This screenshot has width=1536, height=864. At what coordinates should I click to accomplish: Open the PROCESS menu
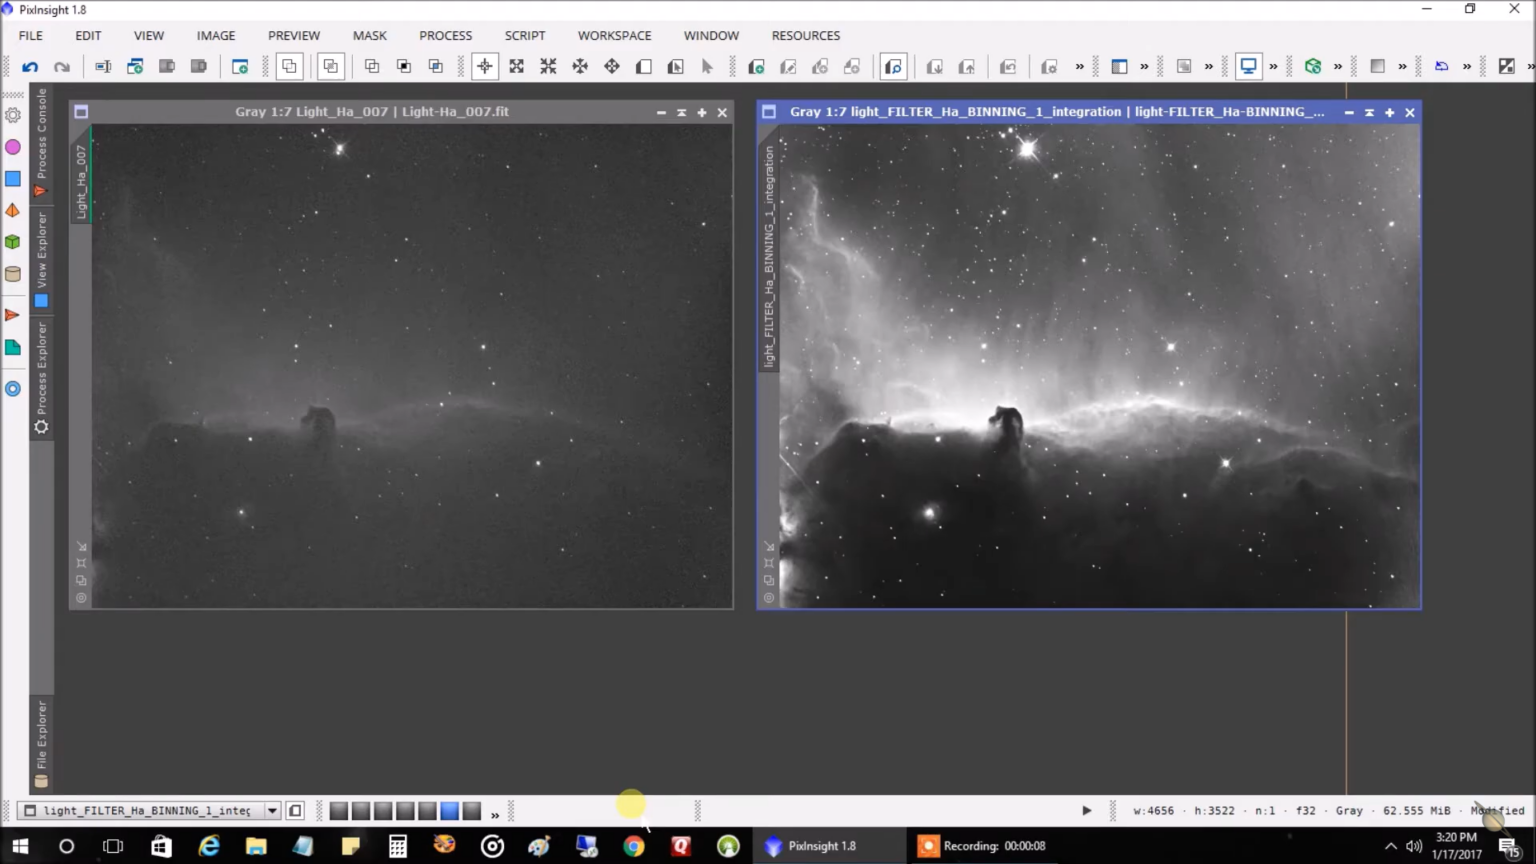446,35
